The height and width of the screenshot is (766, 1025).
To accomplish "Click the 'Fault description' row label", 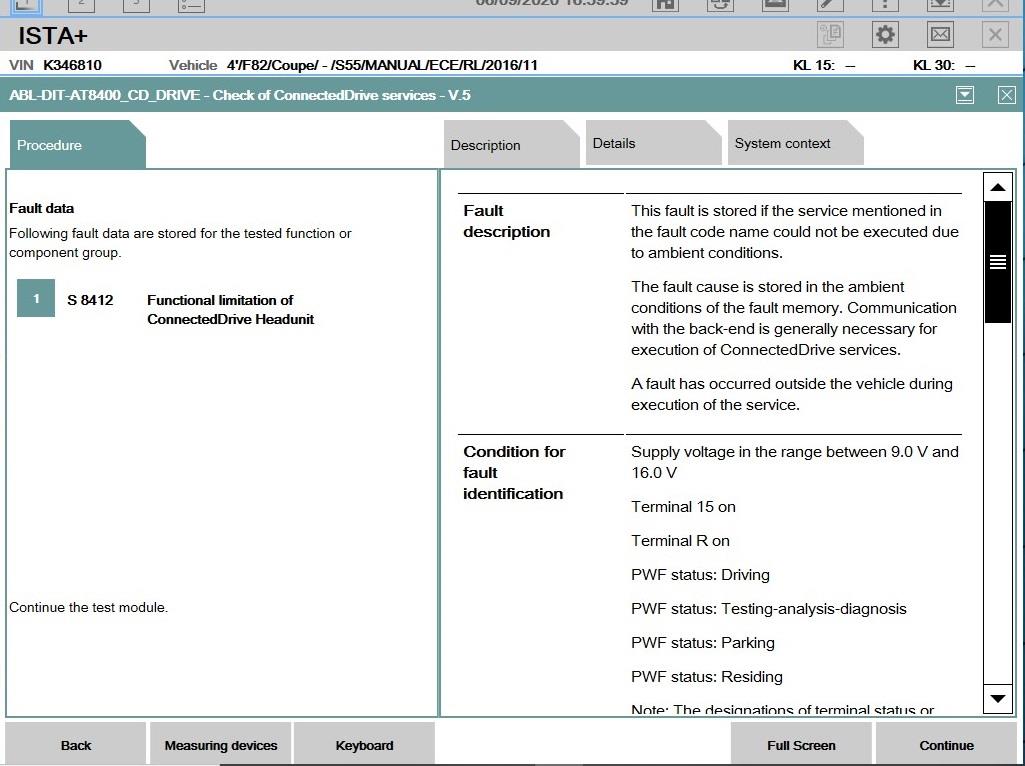I will [x=507, y=221].
